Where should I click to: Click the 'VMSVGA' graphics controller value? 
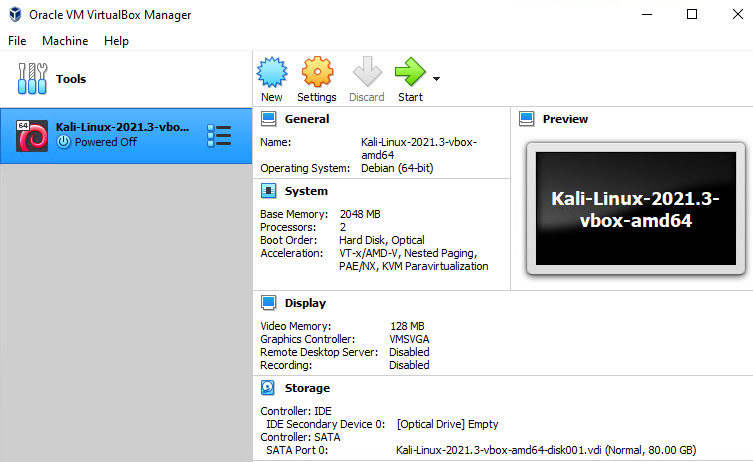pyautogui.click(x=409, y=339)
